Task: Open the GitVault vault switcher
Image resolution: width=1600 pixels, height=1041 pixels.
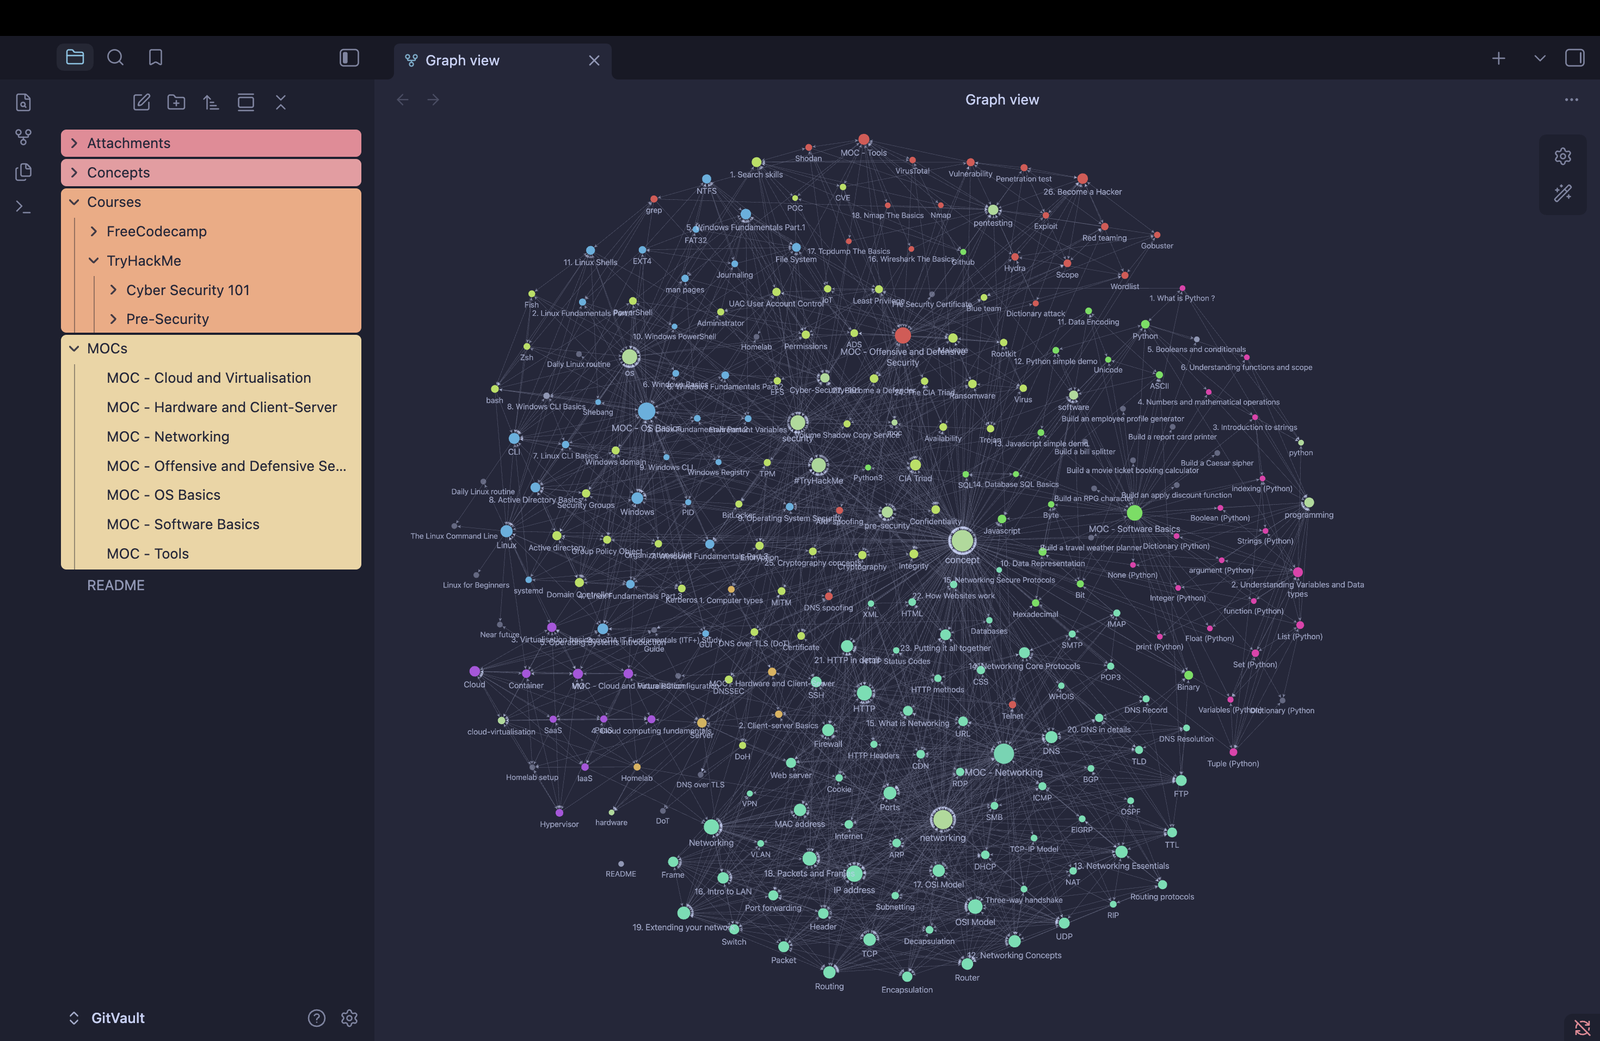Action: (x=106, y=1018)
